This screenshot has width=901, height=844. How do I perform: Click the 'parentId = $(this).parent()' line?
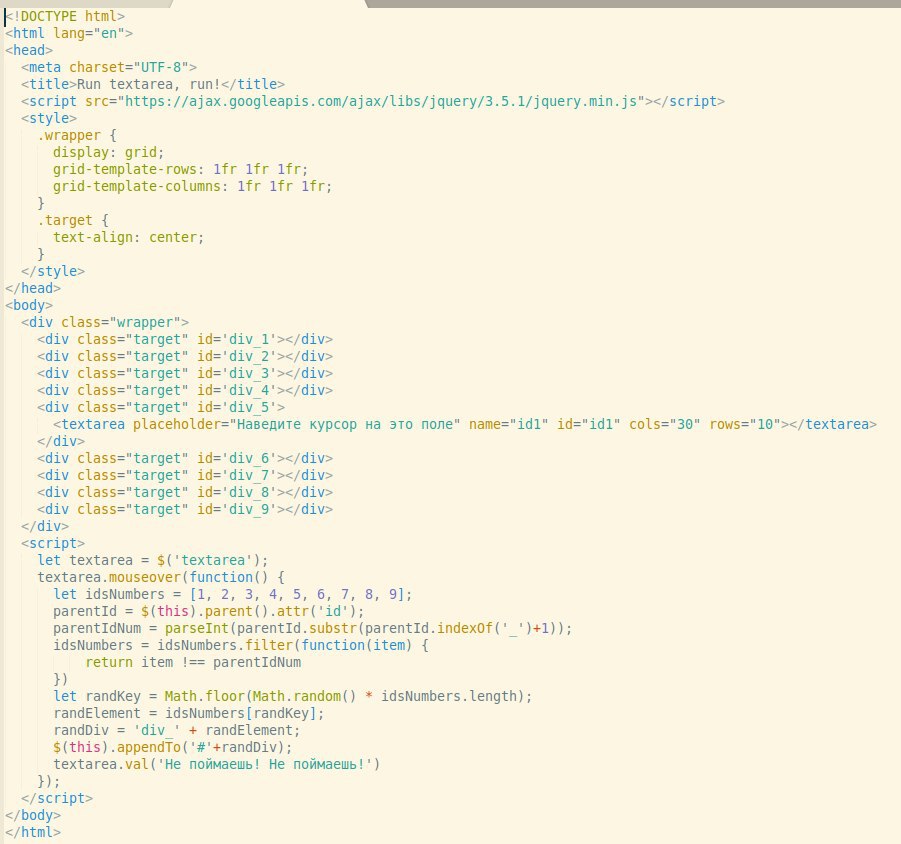(209, 611)
